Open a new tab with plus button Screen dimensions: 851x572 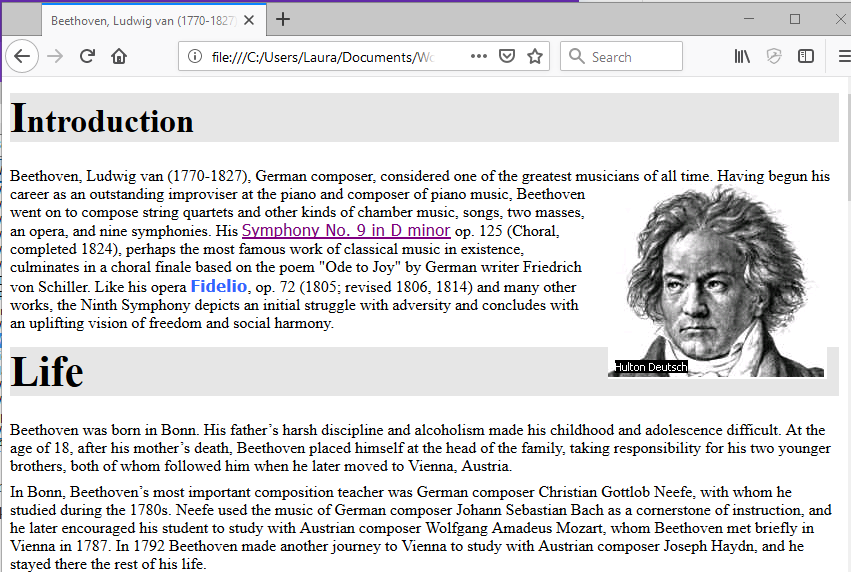(x=283, y=20)
